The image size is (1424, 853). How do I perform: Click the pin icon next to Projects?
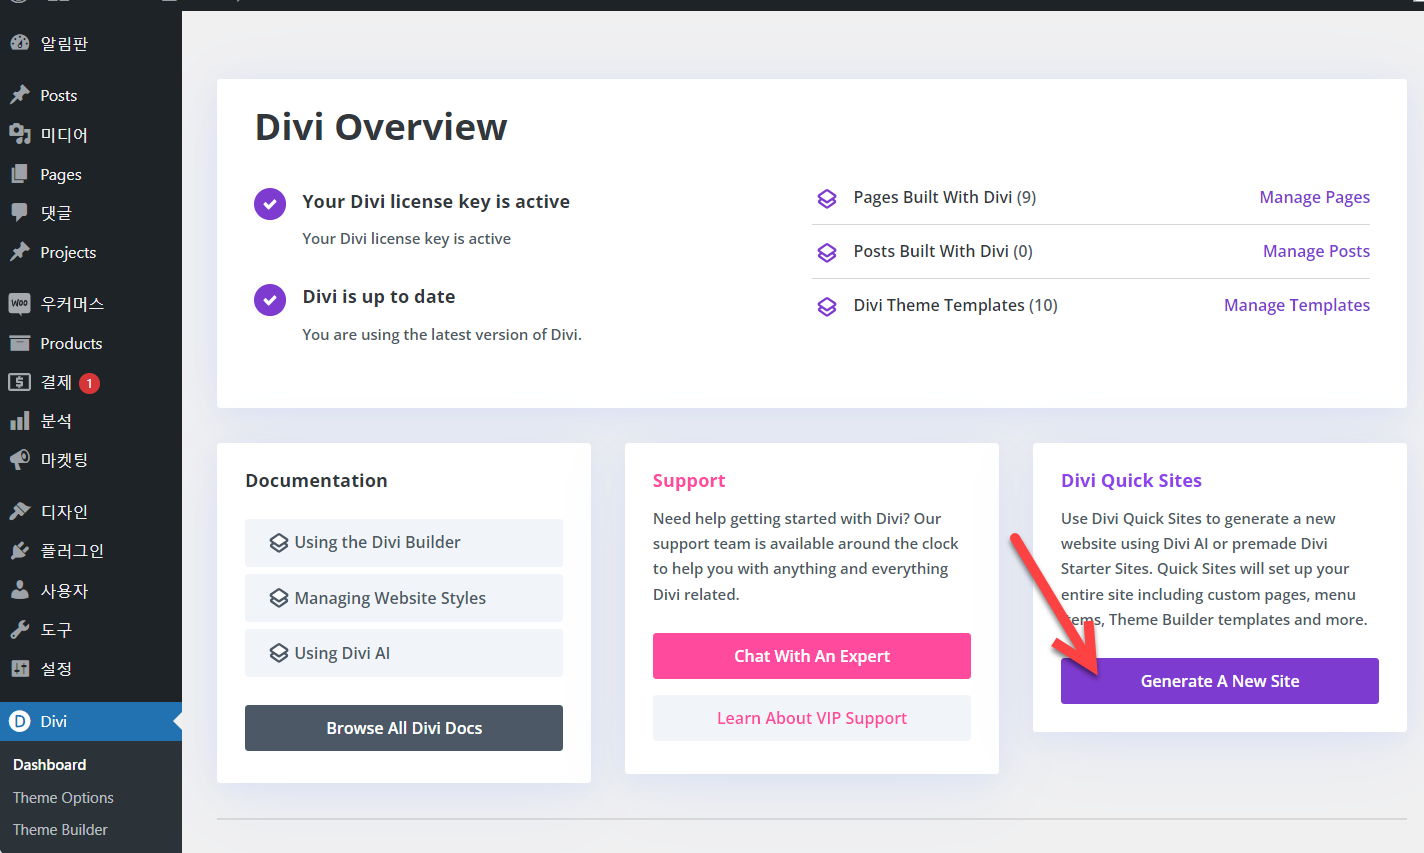pos(20,252)
